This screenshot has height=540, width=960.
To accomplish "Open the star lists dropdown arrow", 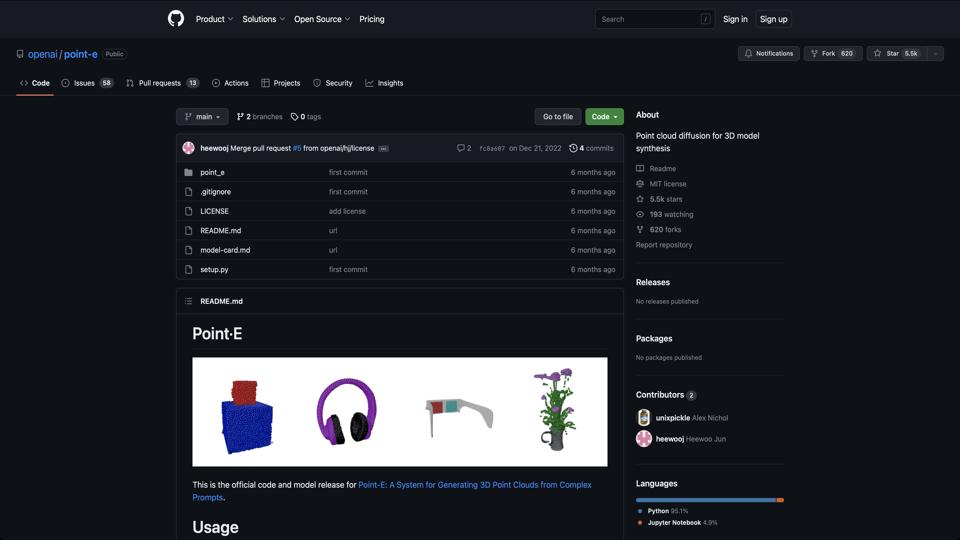I will click(935, 54).
